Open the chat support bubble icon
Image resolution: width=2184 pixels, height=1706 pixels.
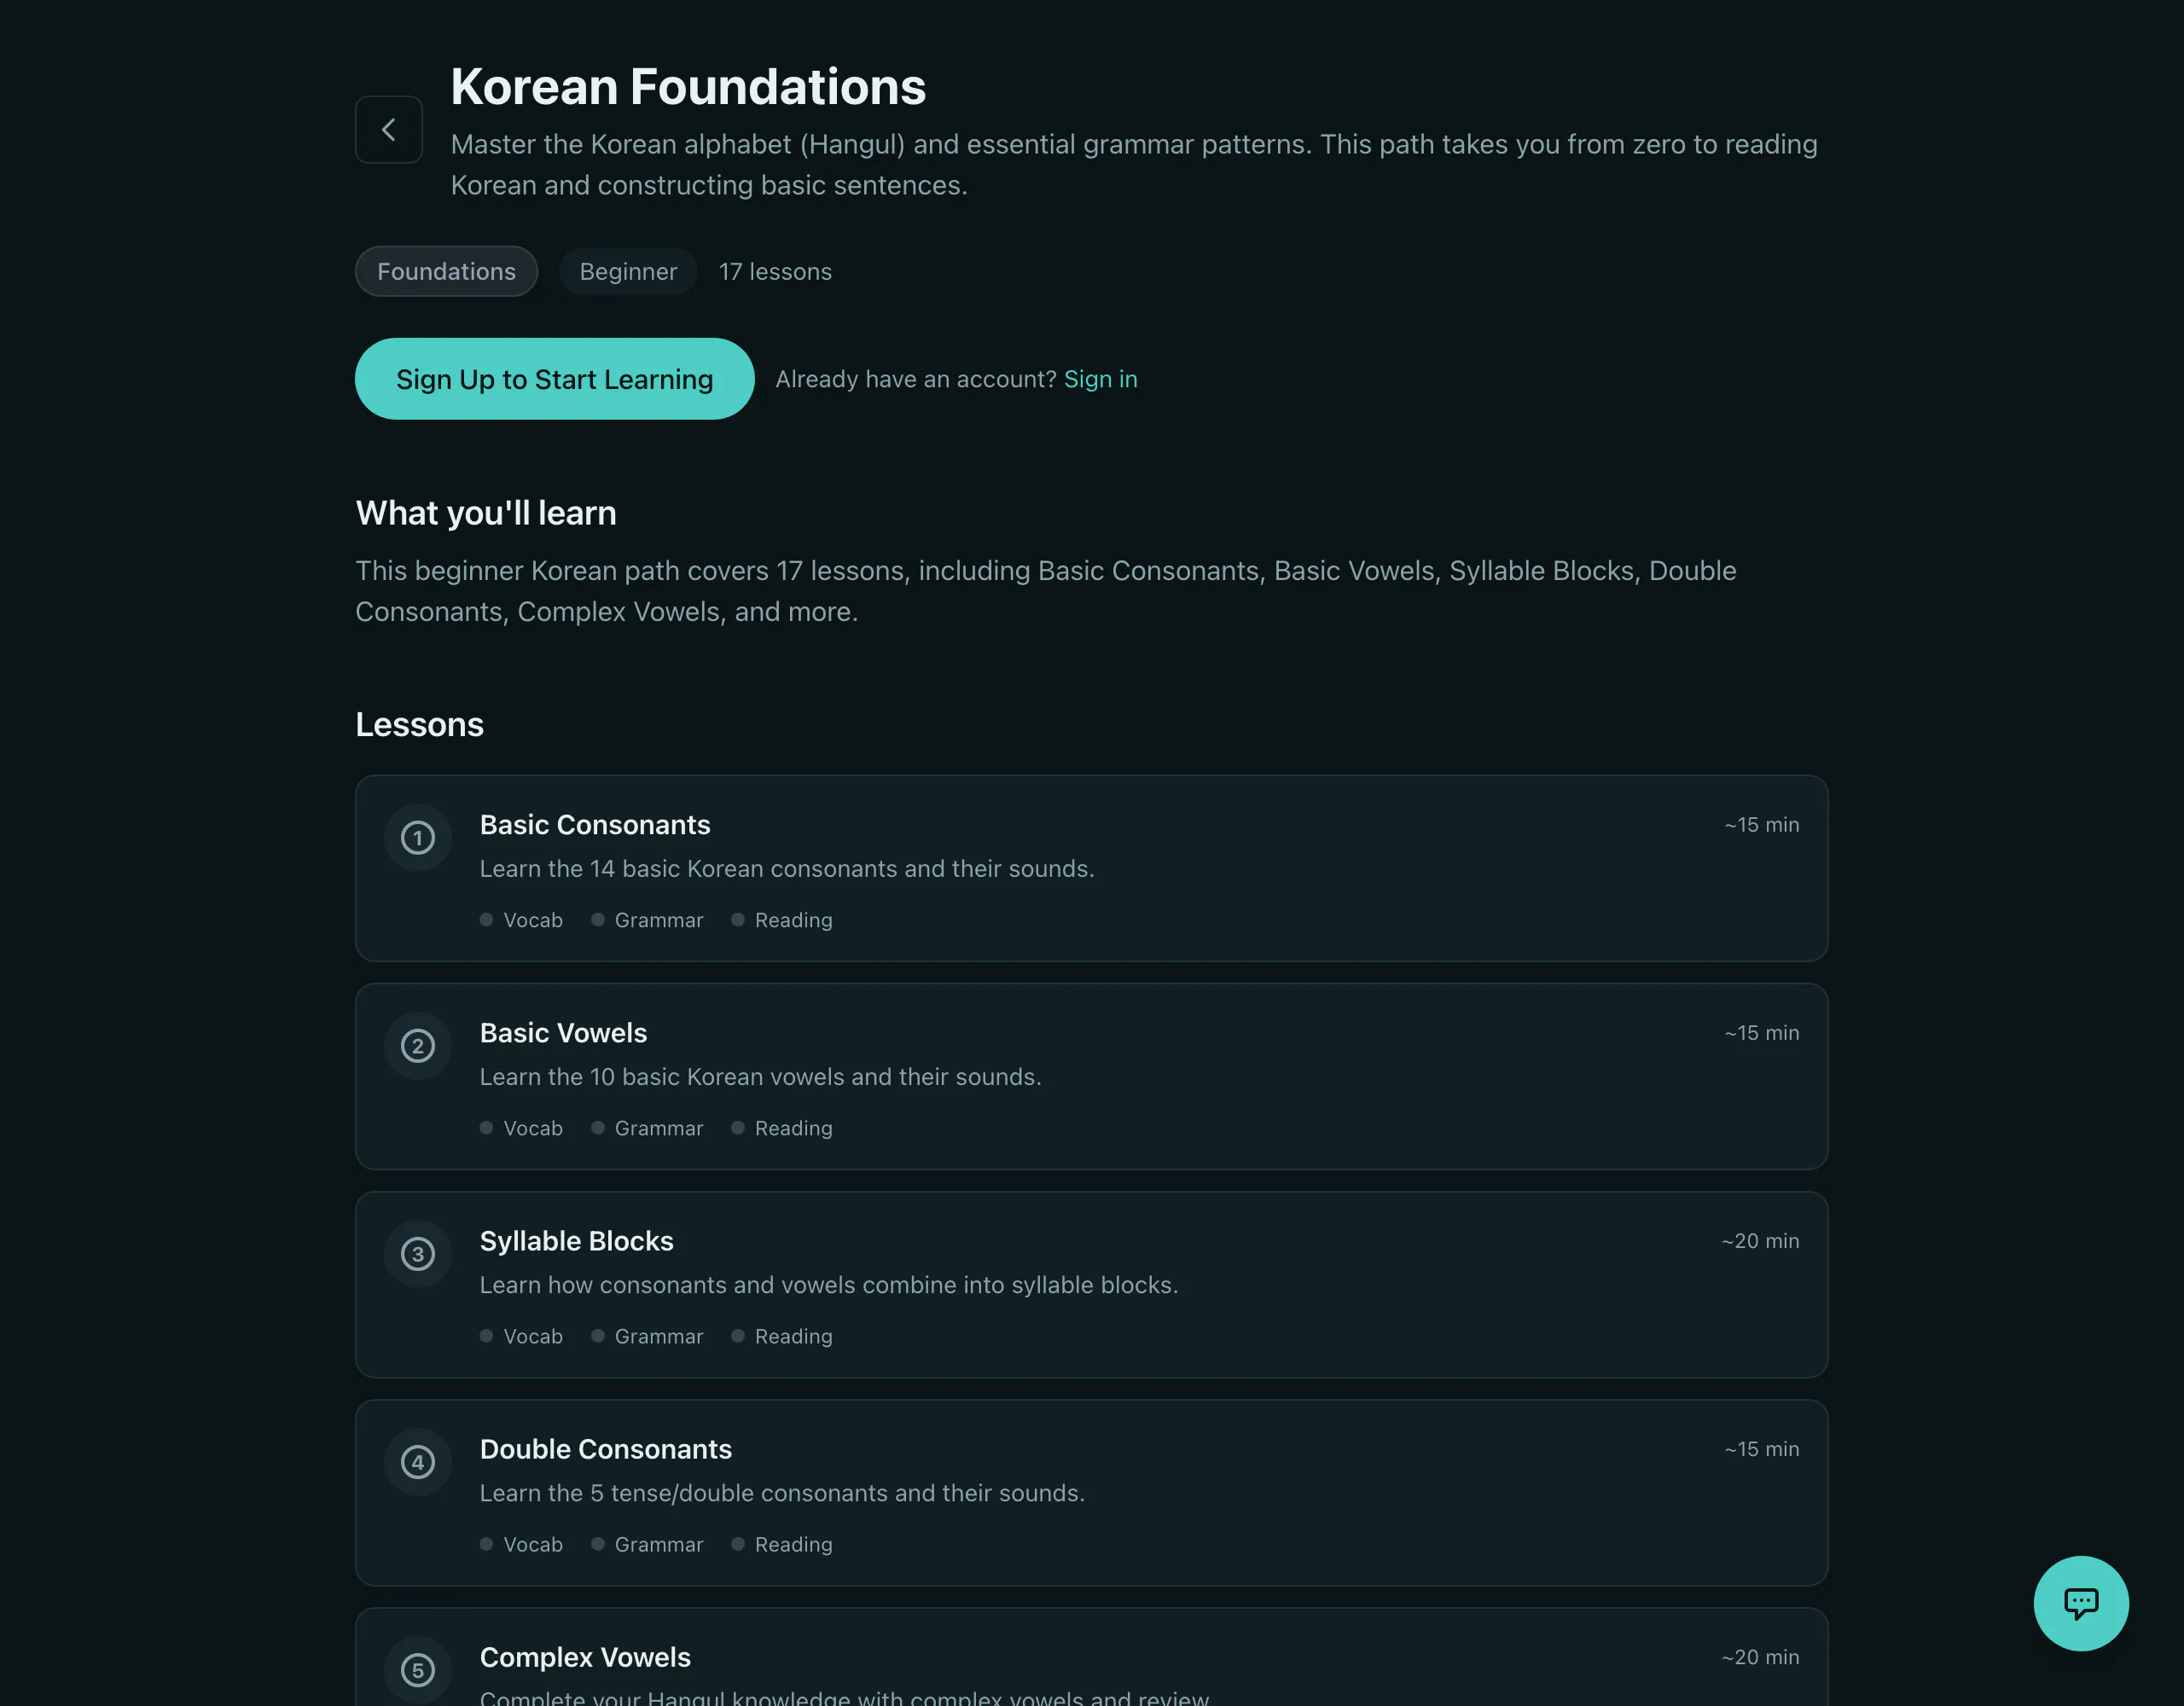2080,1603
